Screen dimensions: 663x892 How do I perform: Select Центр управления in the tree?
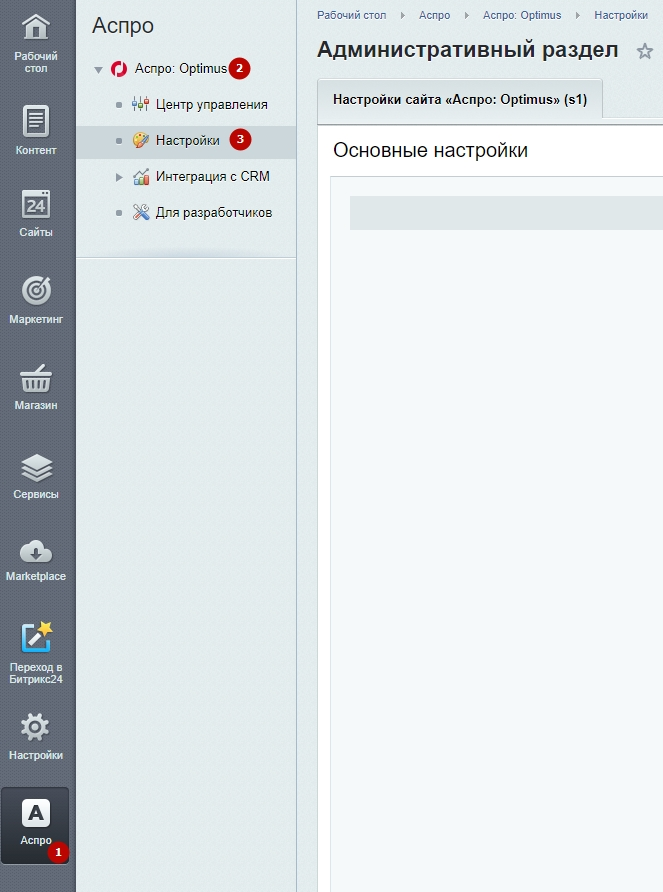click(x=212, y=105)
